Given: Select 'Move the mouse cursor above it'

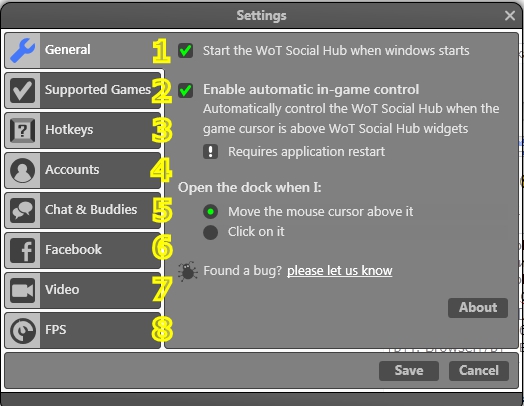Looking at the screenshot, I should click(211, 212).
